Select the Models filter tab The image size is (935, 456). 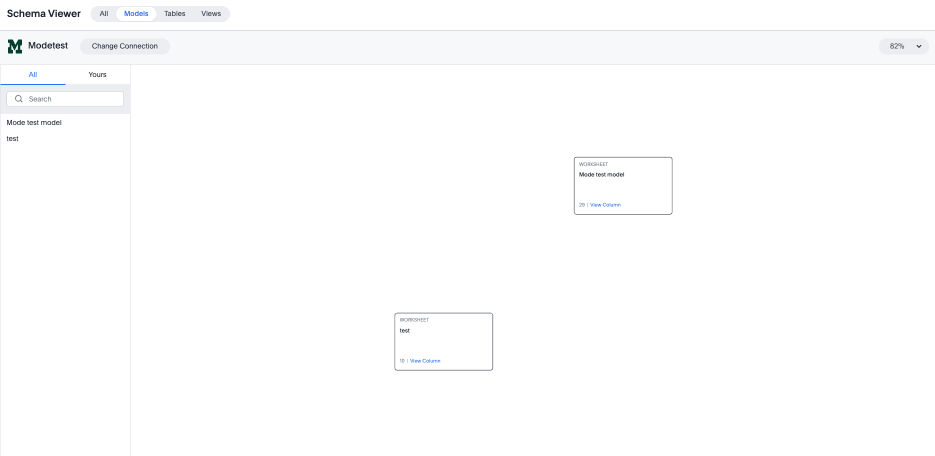[136, 14]
